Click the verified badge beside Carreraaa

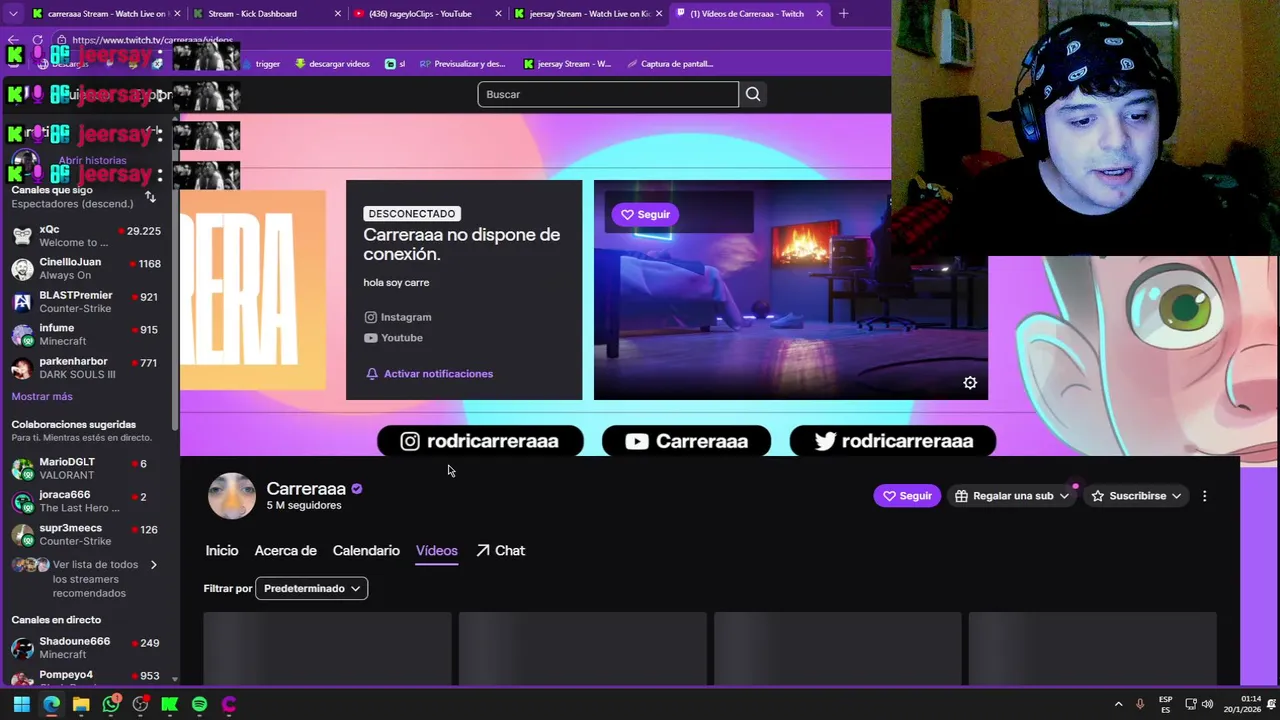tap(357, 489)
